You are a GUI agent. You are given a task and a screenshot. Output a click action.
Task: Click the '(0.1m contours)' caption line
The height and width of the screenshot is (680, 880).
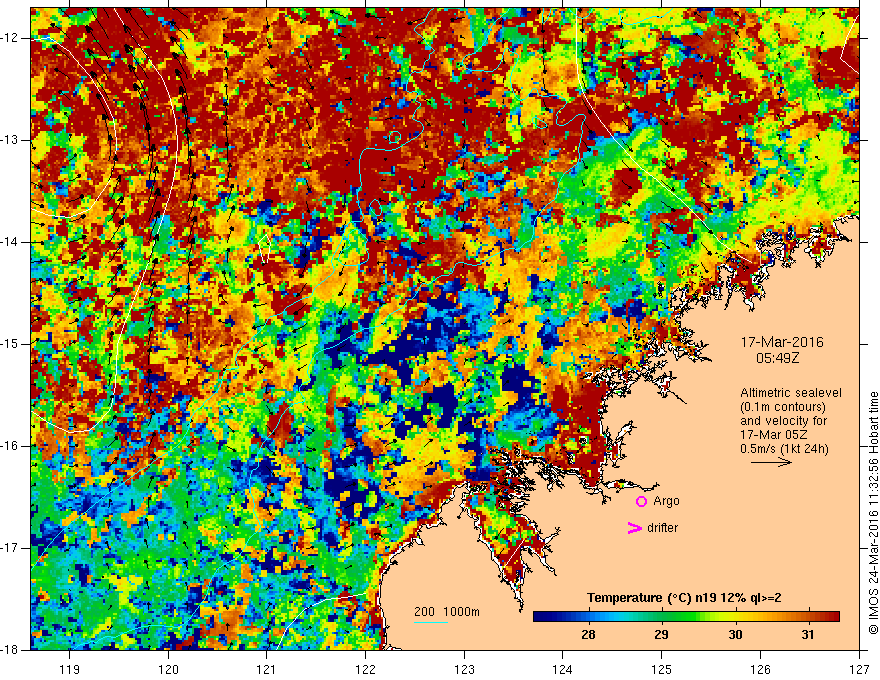[783, 407]
